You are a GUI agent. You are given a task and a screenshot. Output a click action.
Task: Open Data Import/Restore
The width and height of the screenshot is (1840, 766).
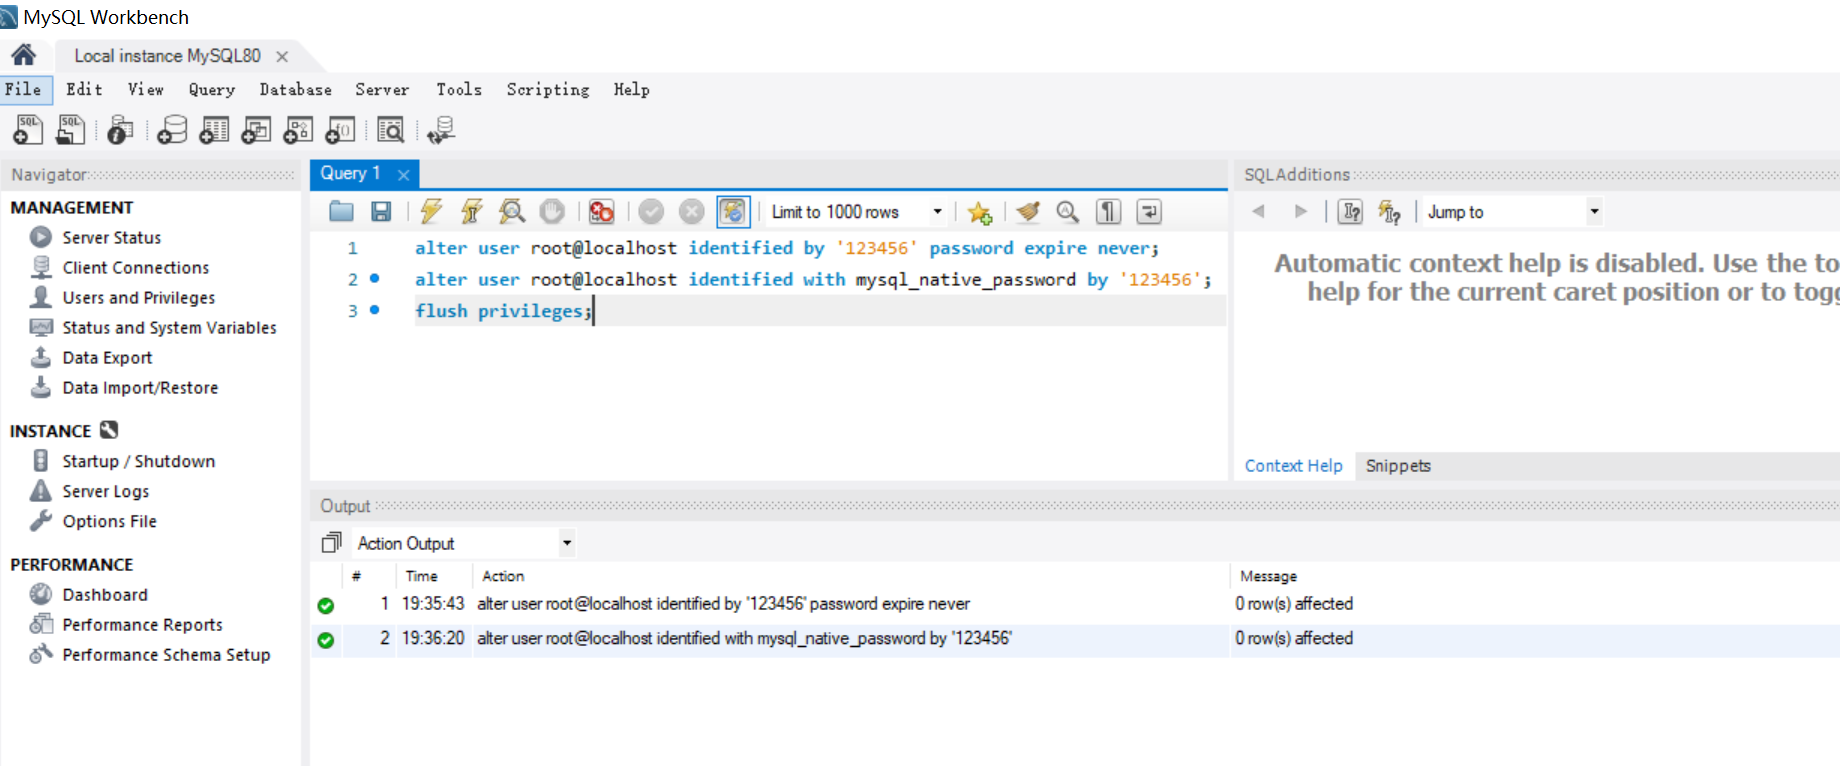click(140, 387)
